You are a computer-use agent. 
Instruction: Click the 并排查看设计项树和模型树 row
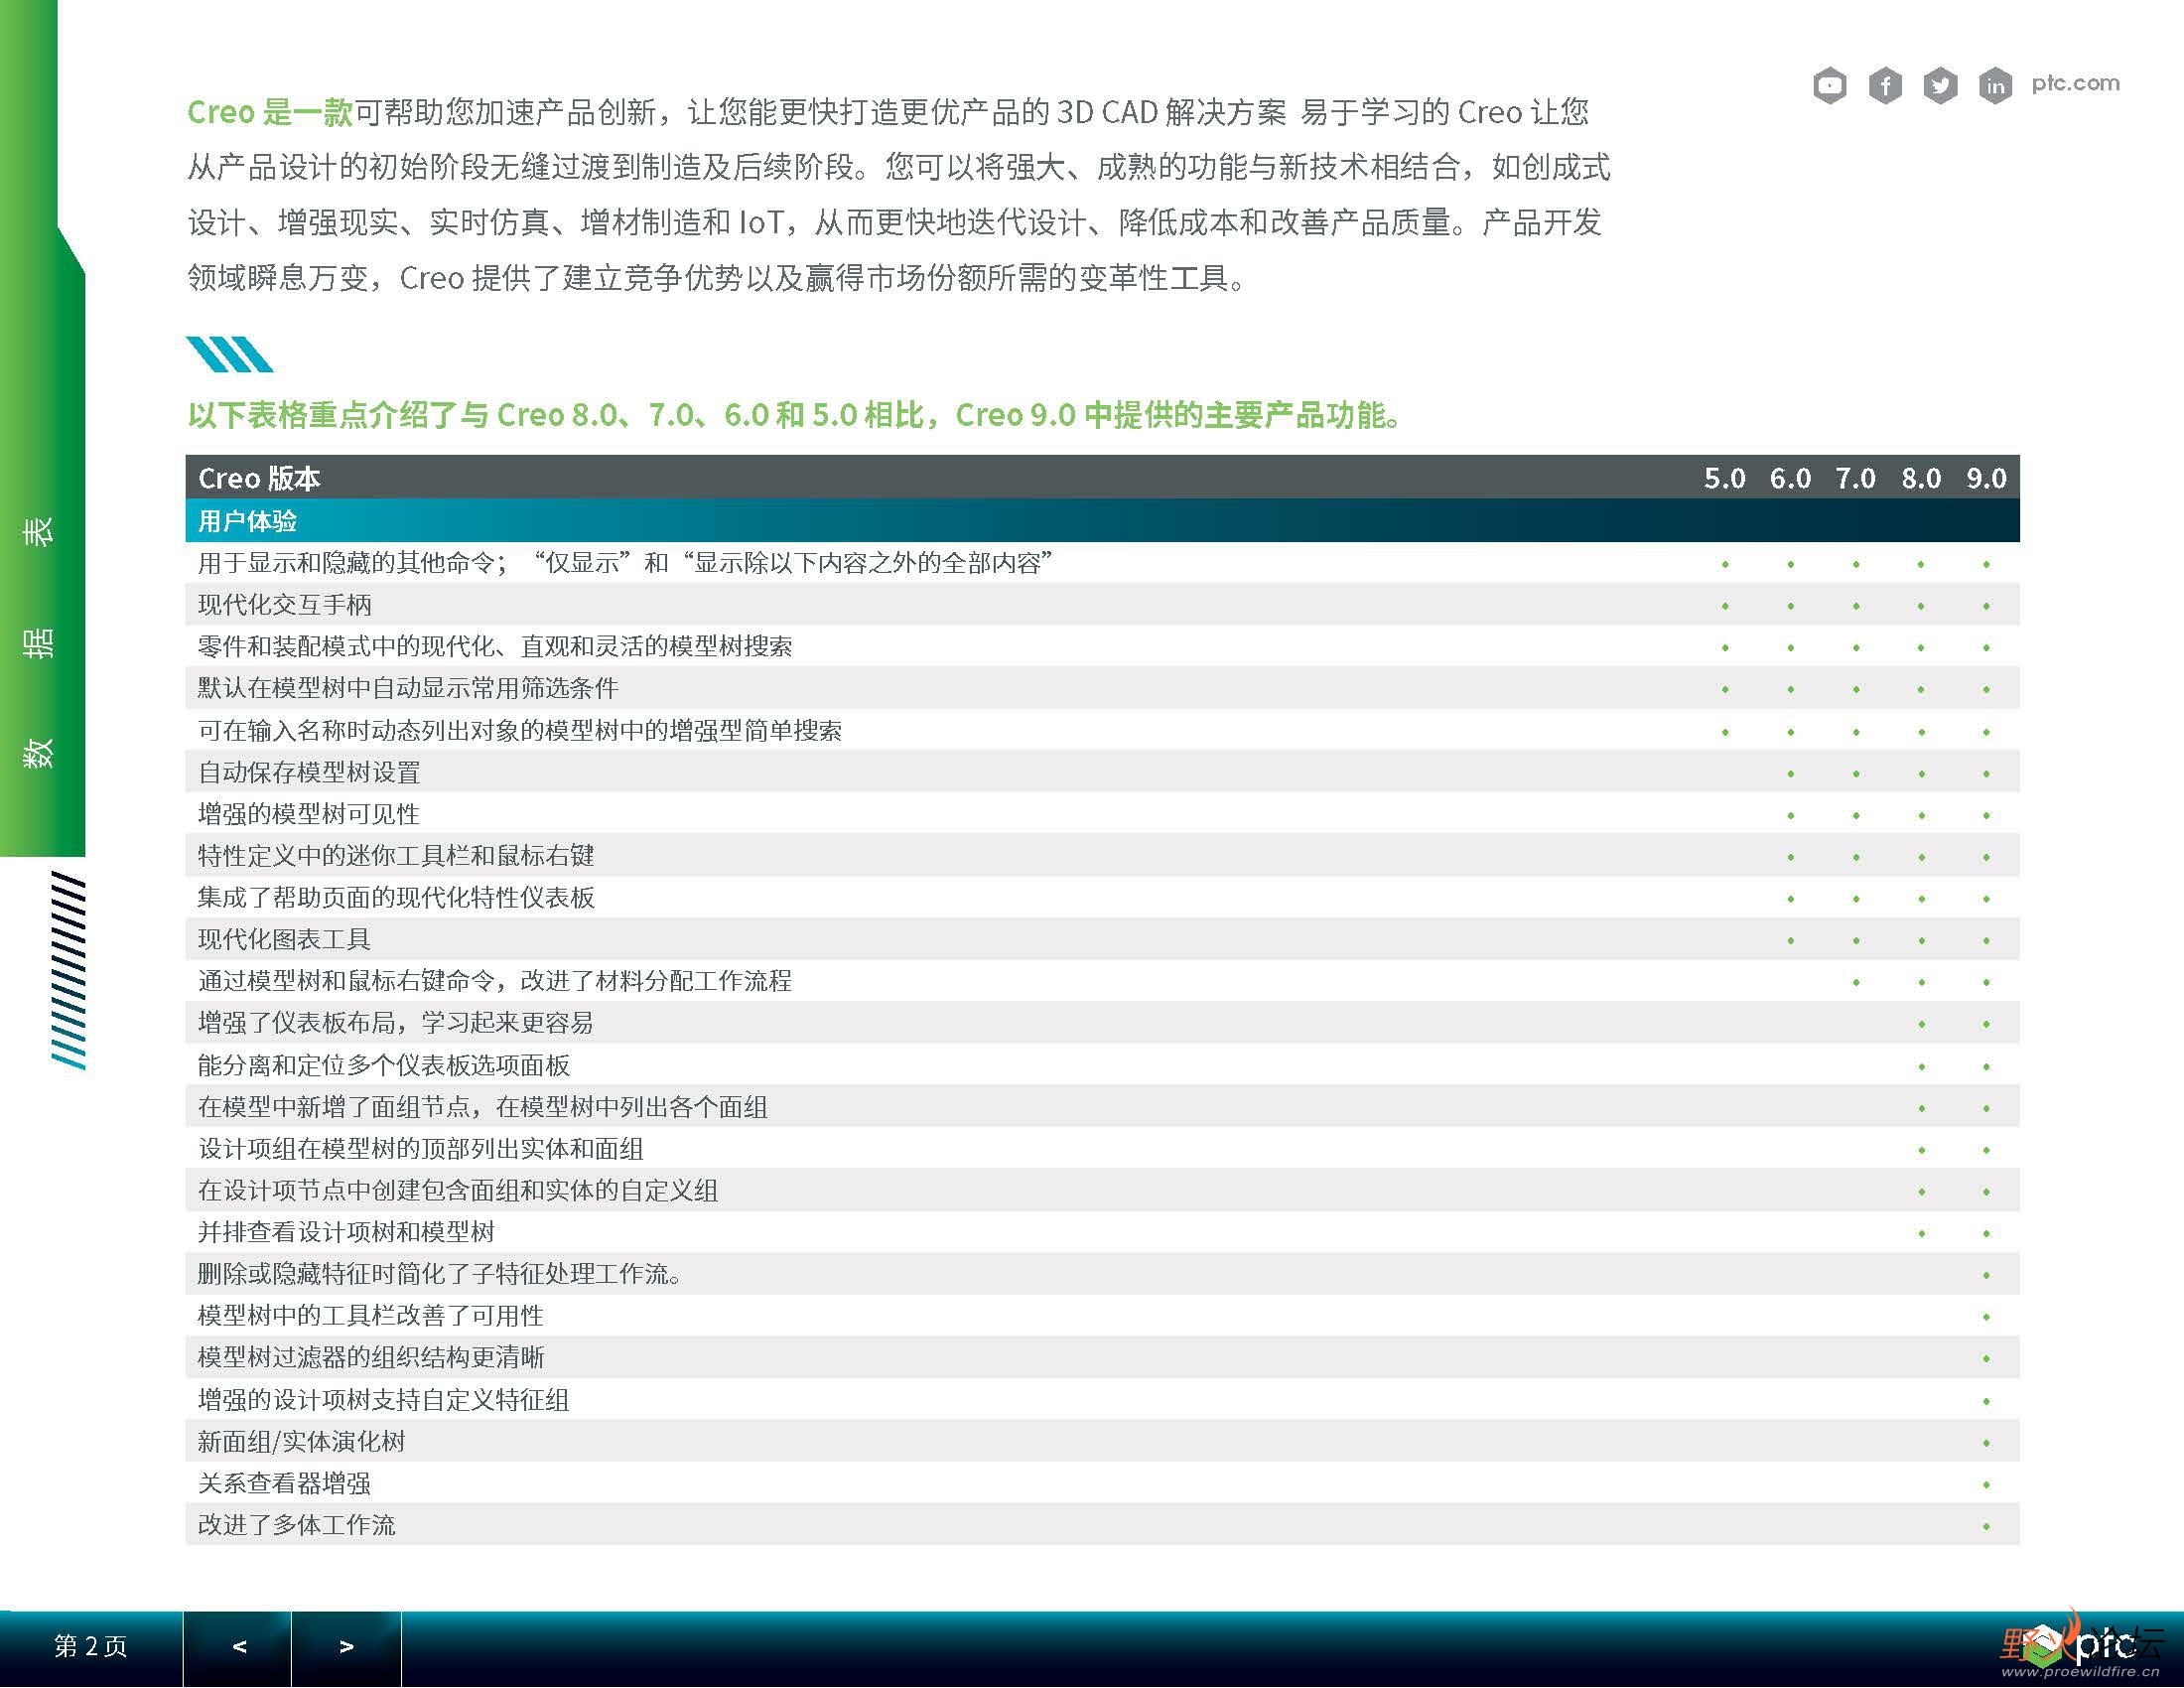(1102, 1232)
